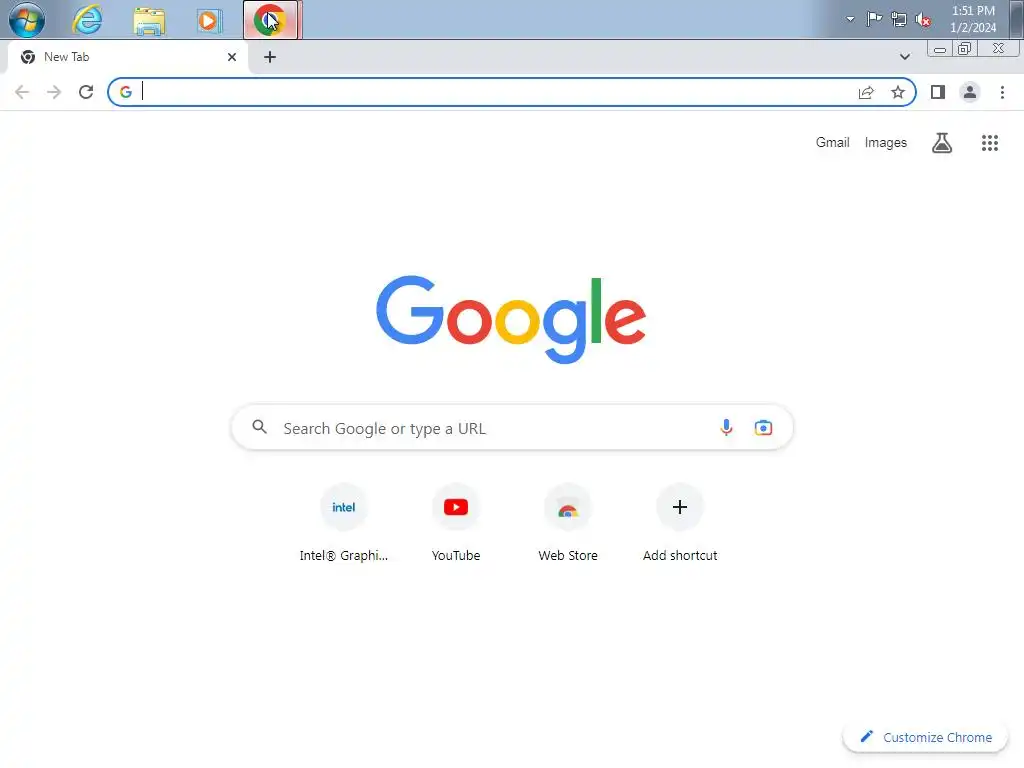
Task: Start voice search with microphone icon
Action: [726, 428]
